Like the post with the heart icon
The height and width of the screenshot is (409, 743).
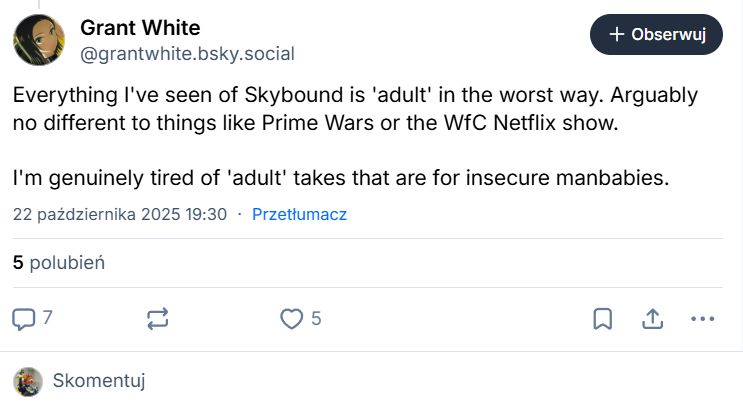pyautogui.click(x=291, y=319)
